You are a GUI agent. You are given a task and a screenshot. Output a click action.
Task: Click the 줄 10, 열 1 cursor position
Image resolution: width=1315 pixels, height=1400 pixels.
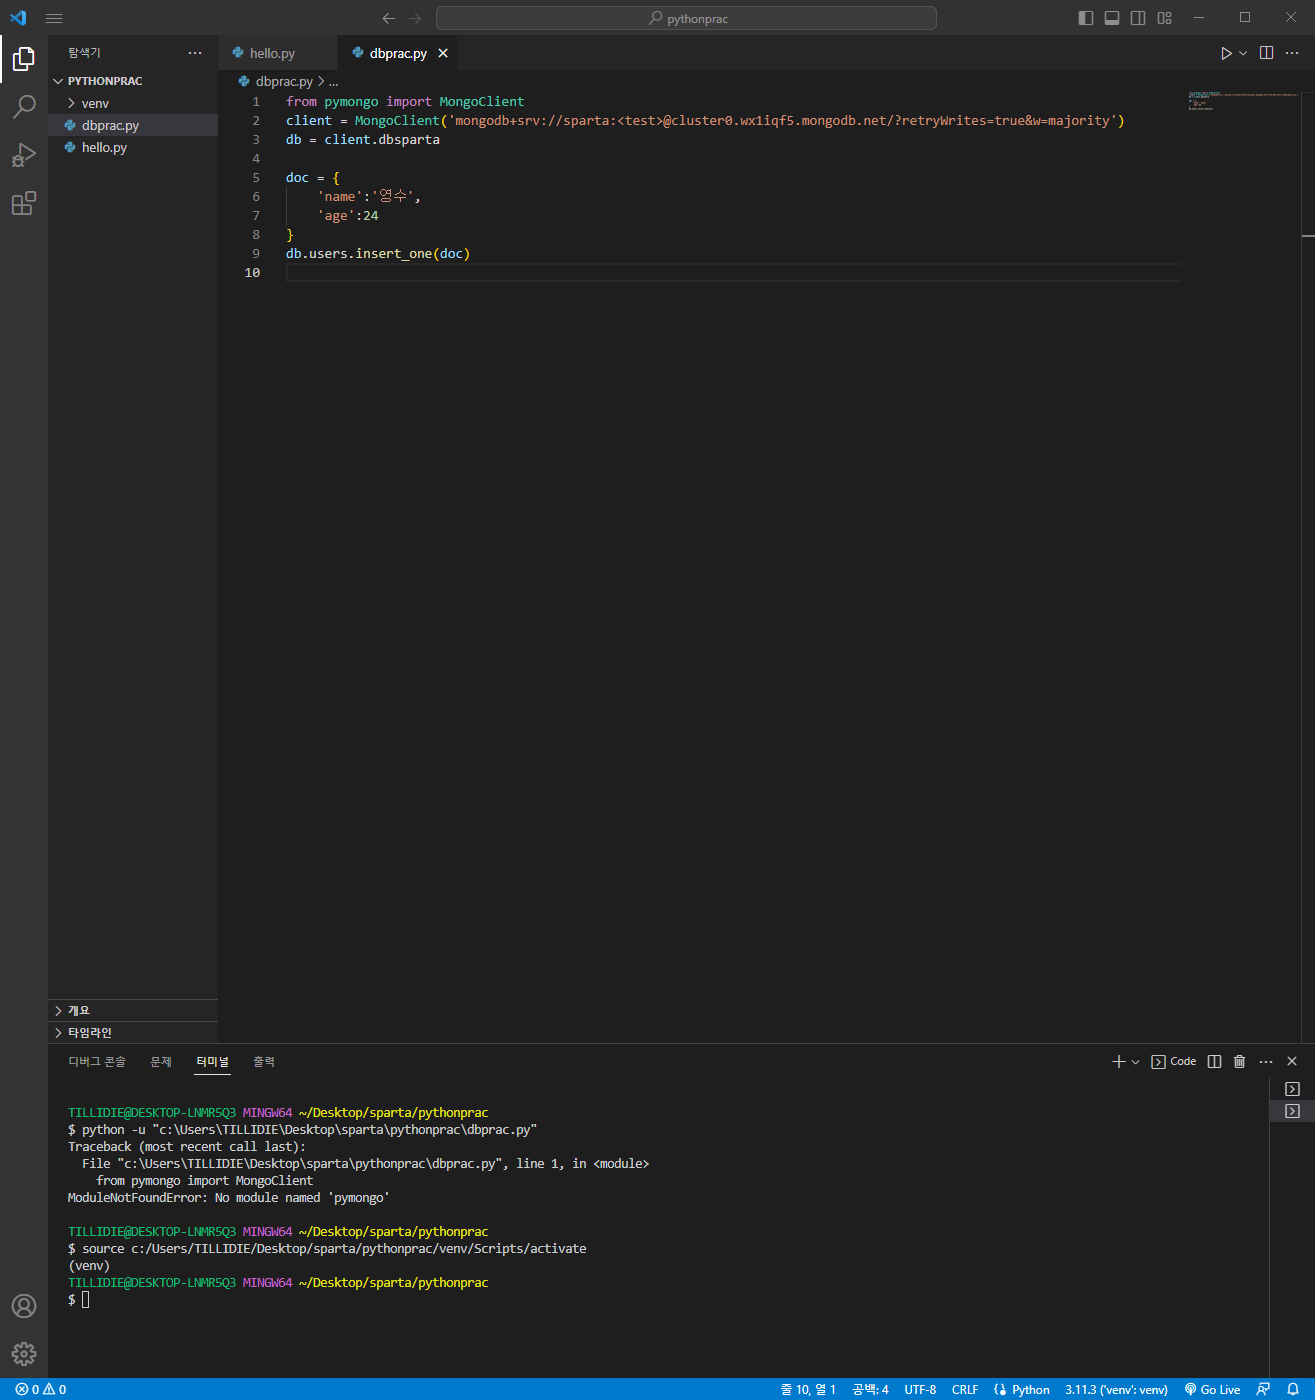point(808,1390)
